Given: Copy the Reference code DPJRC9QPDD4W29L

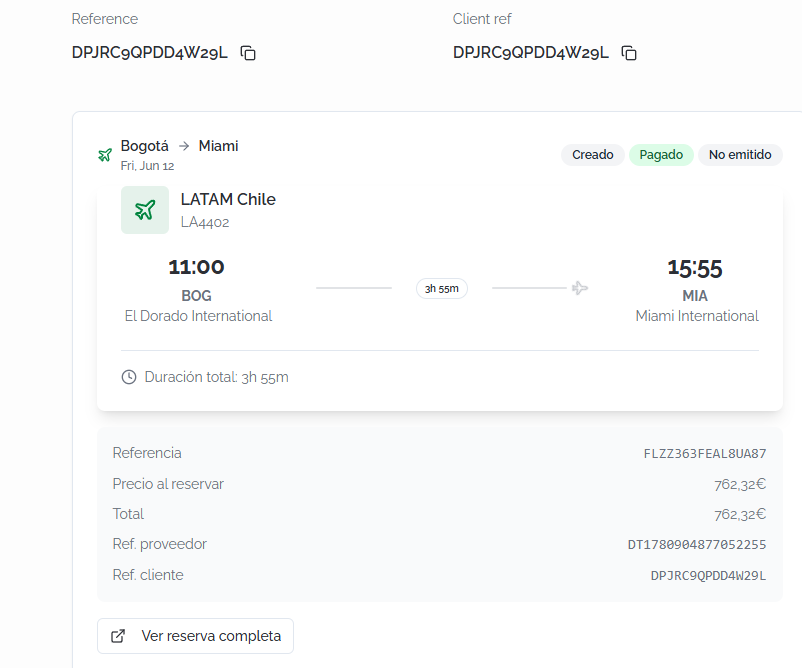Looking at the screenshot, I should pos(248,53).
